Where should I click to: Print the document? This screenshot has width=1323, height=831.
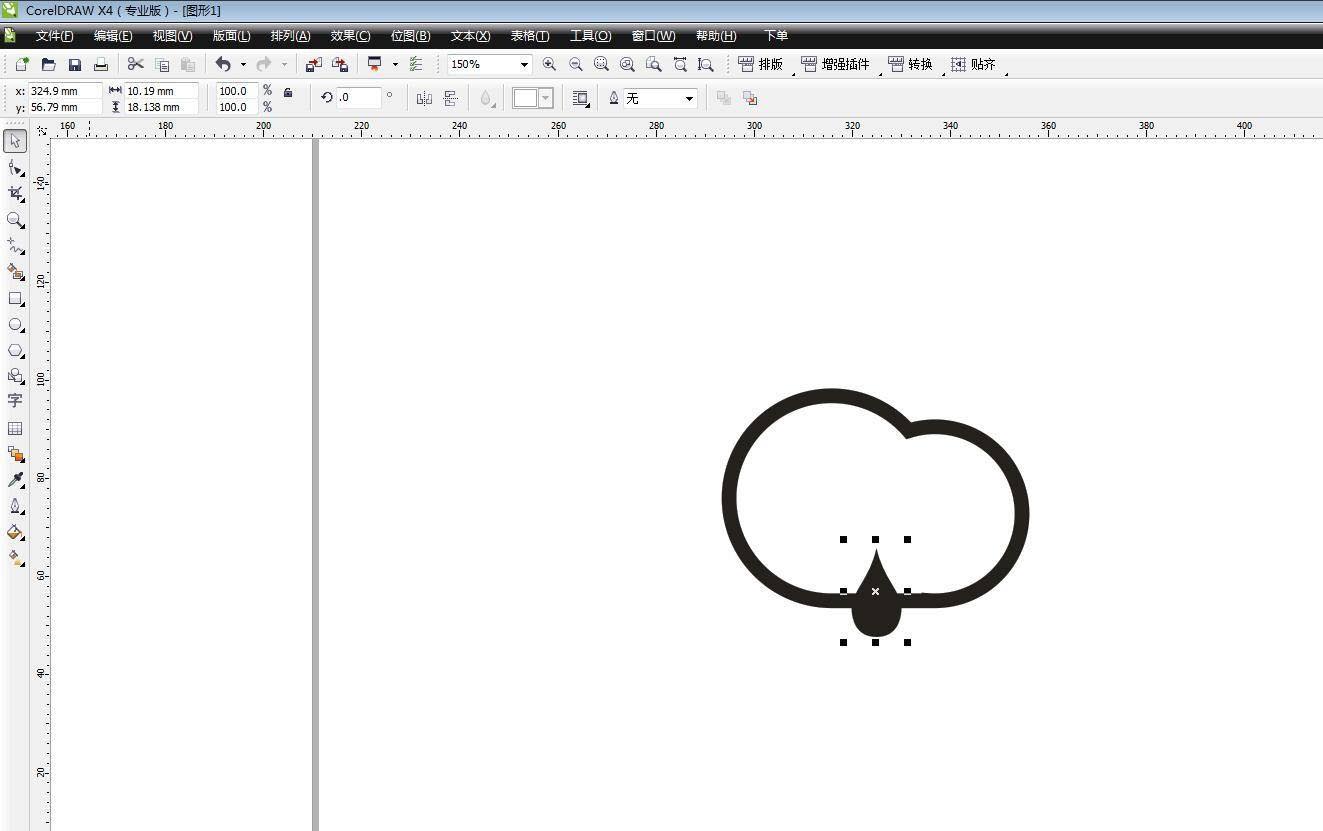(100, 64)
